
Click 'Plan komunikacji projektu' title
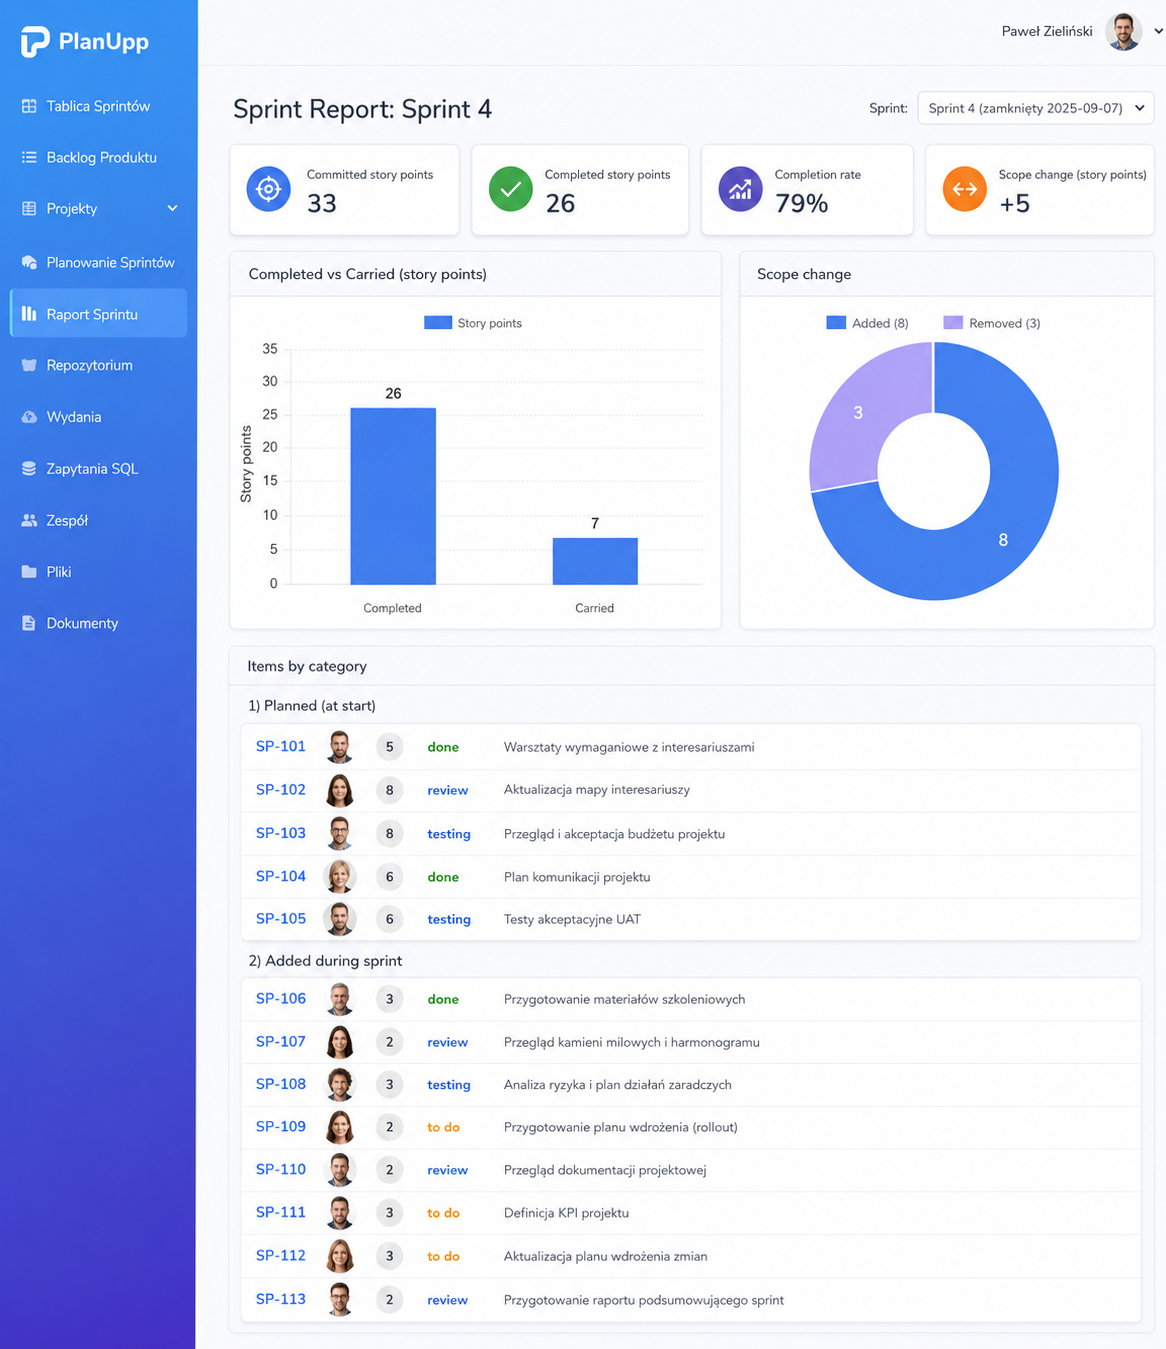click(x=577, y=877)
